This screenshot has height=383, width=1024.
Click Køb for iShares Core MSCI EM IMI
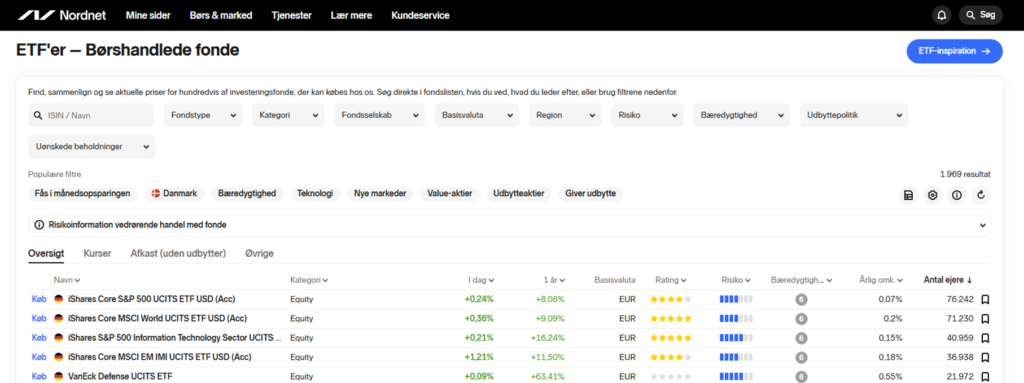39,357
